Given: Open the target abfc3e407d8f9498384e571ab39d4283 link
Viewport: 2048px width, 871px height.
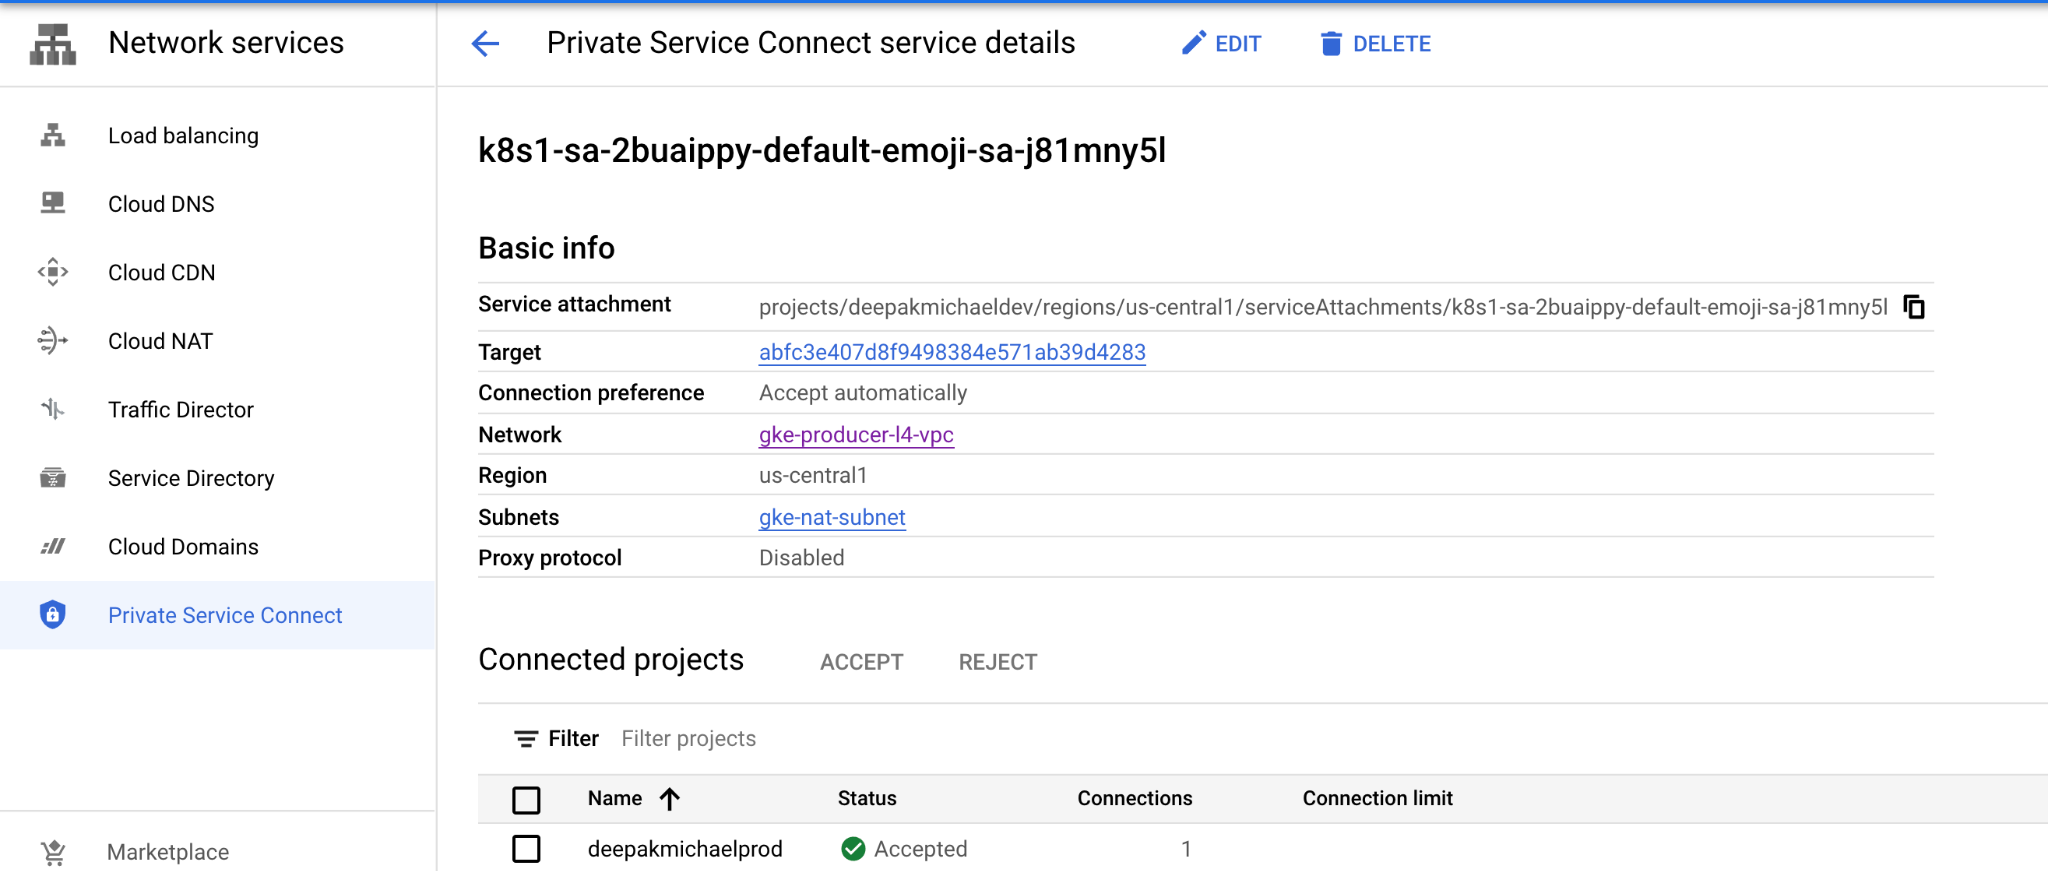Looking at the screenshot, I should pos(952,352).
